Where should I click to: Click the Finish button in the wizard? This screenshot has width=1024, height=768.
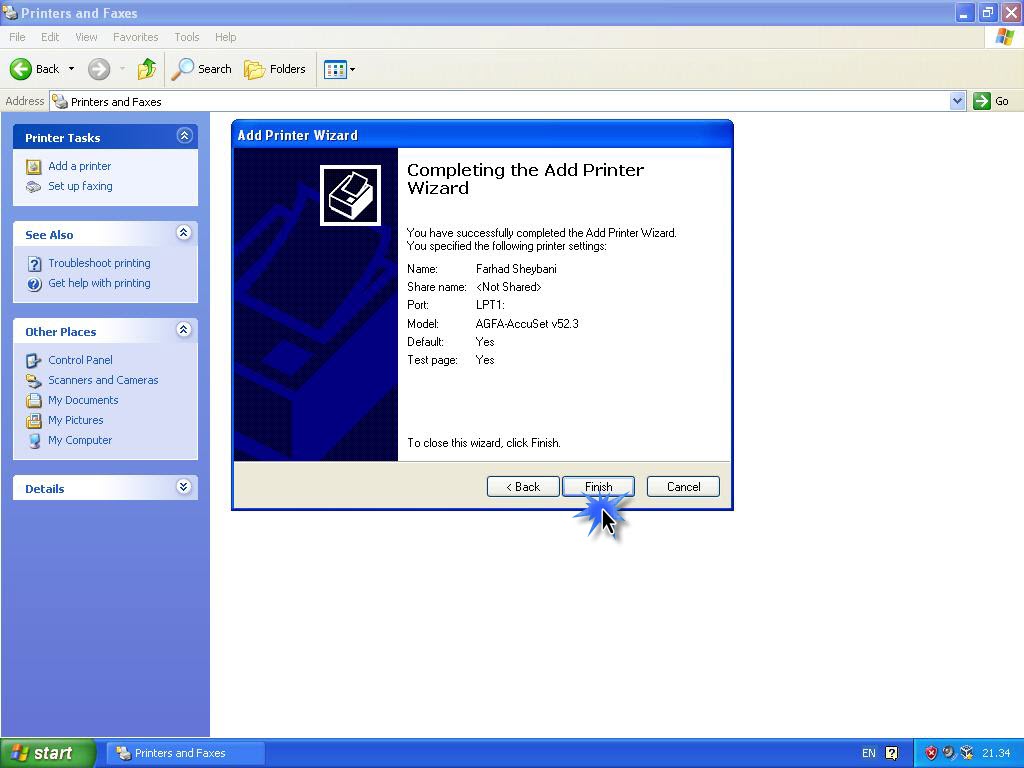597,487
